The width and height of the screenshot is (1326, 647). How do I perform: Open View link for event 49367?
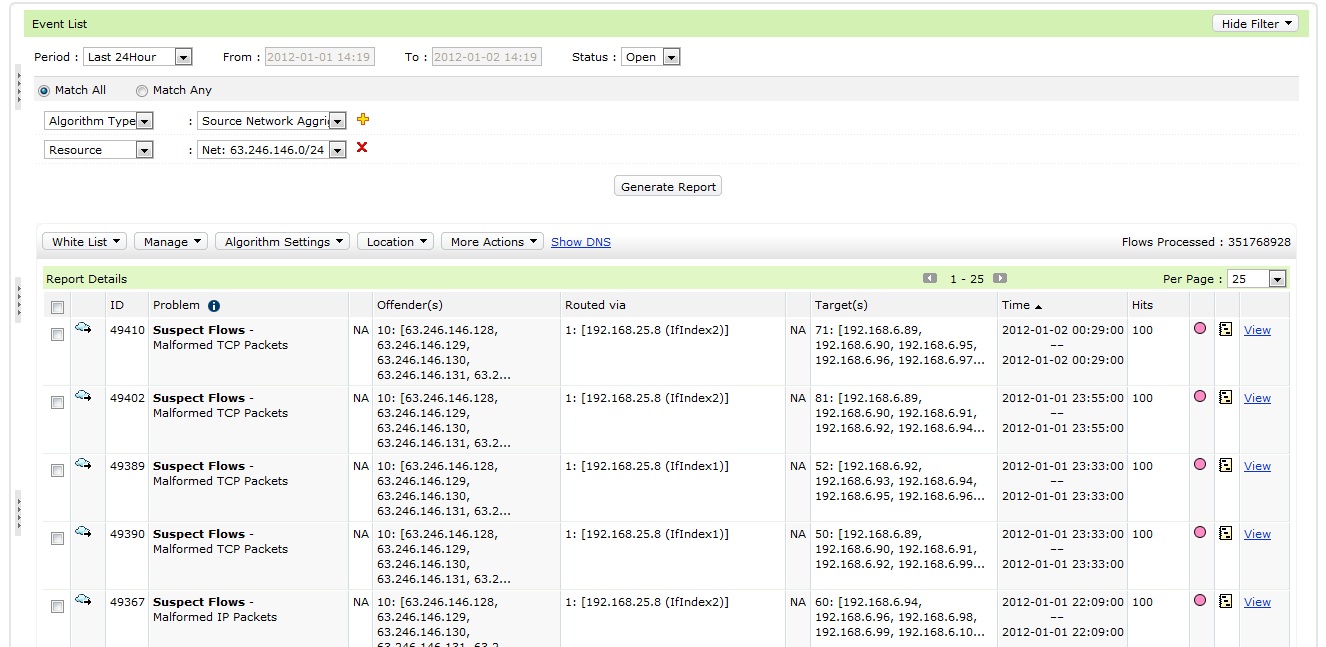[1257, 602]
